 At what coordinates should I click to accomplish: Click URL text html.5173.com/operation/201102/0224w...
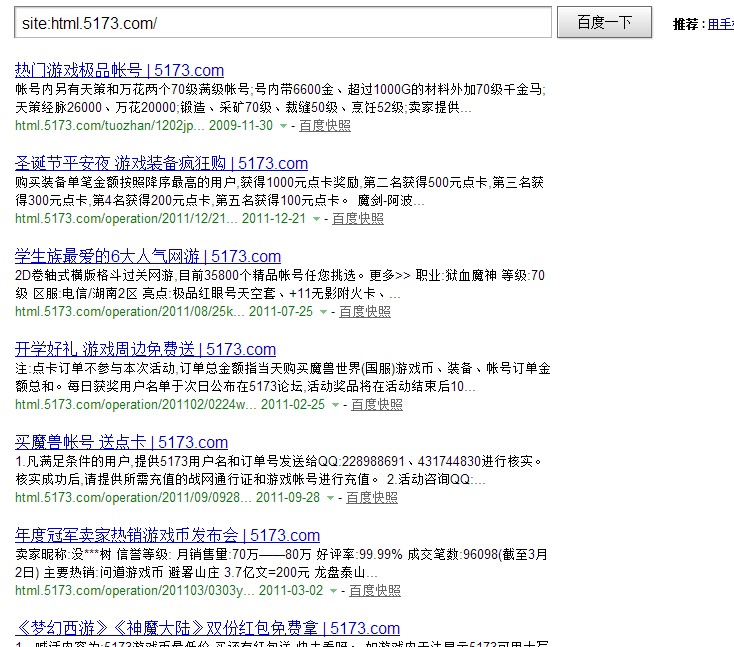pyautogui.click(x=136, y=404)
